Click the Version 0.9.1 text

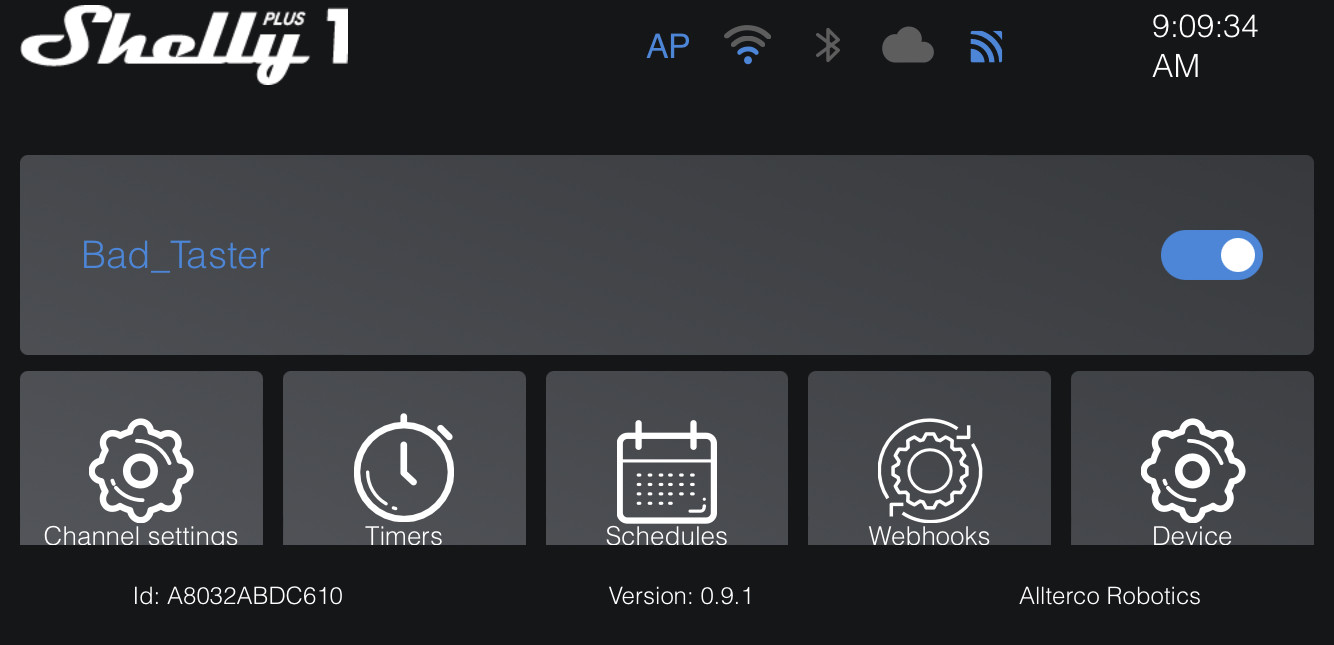pyautogui.click(x=680, y=596)
